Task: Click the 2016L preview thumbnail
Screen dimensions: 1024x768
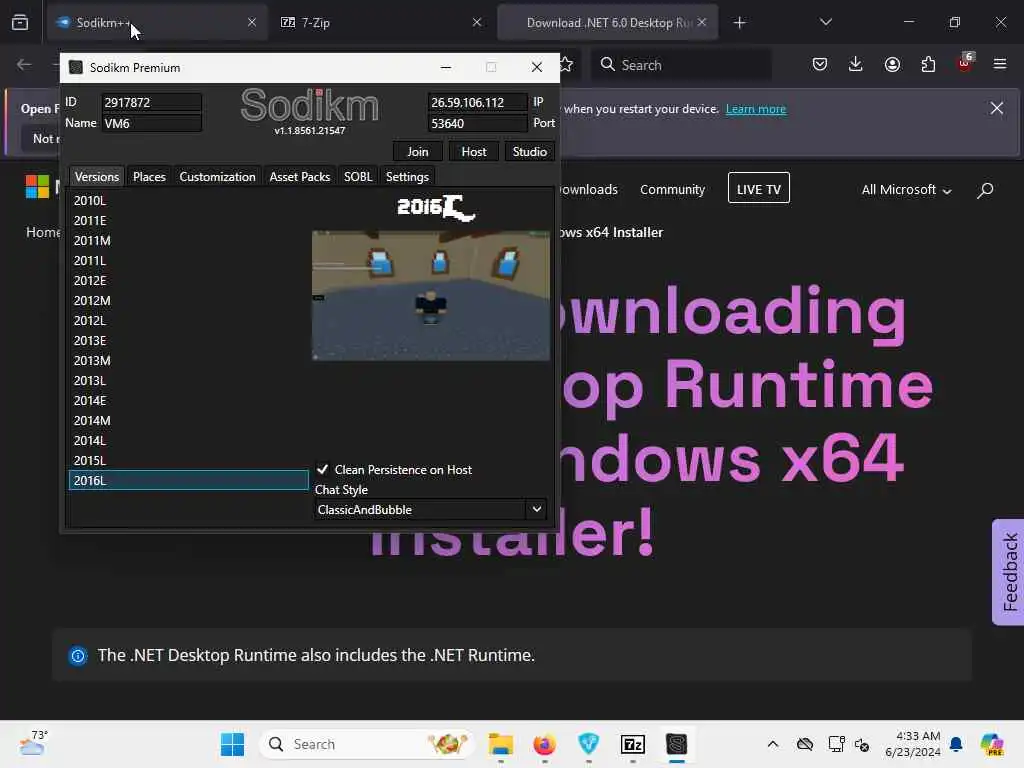Action: [431, 295]
